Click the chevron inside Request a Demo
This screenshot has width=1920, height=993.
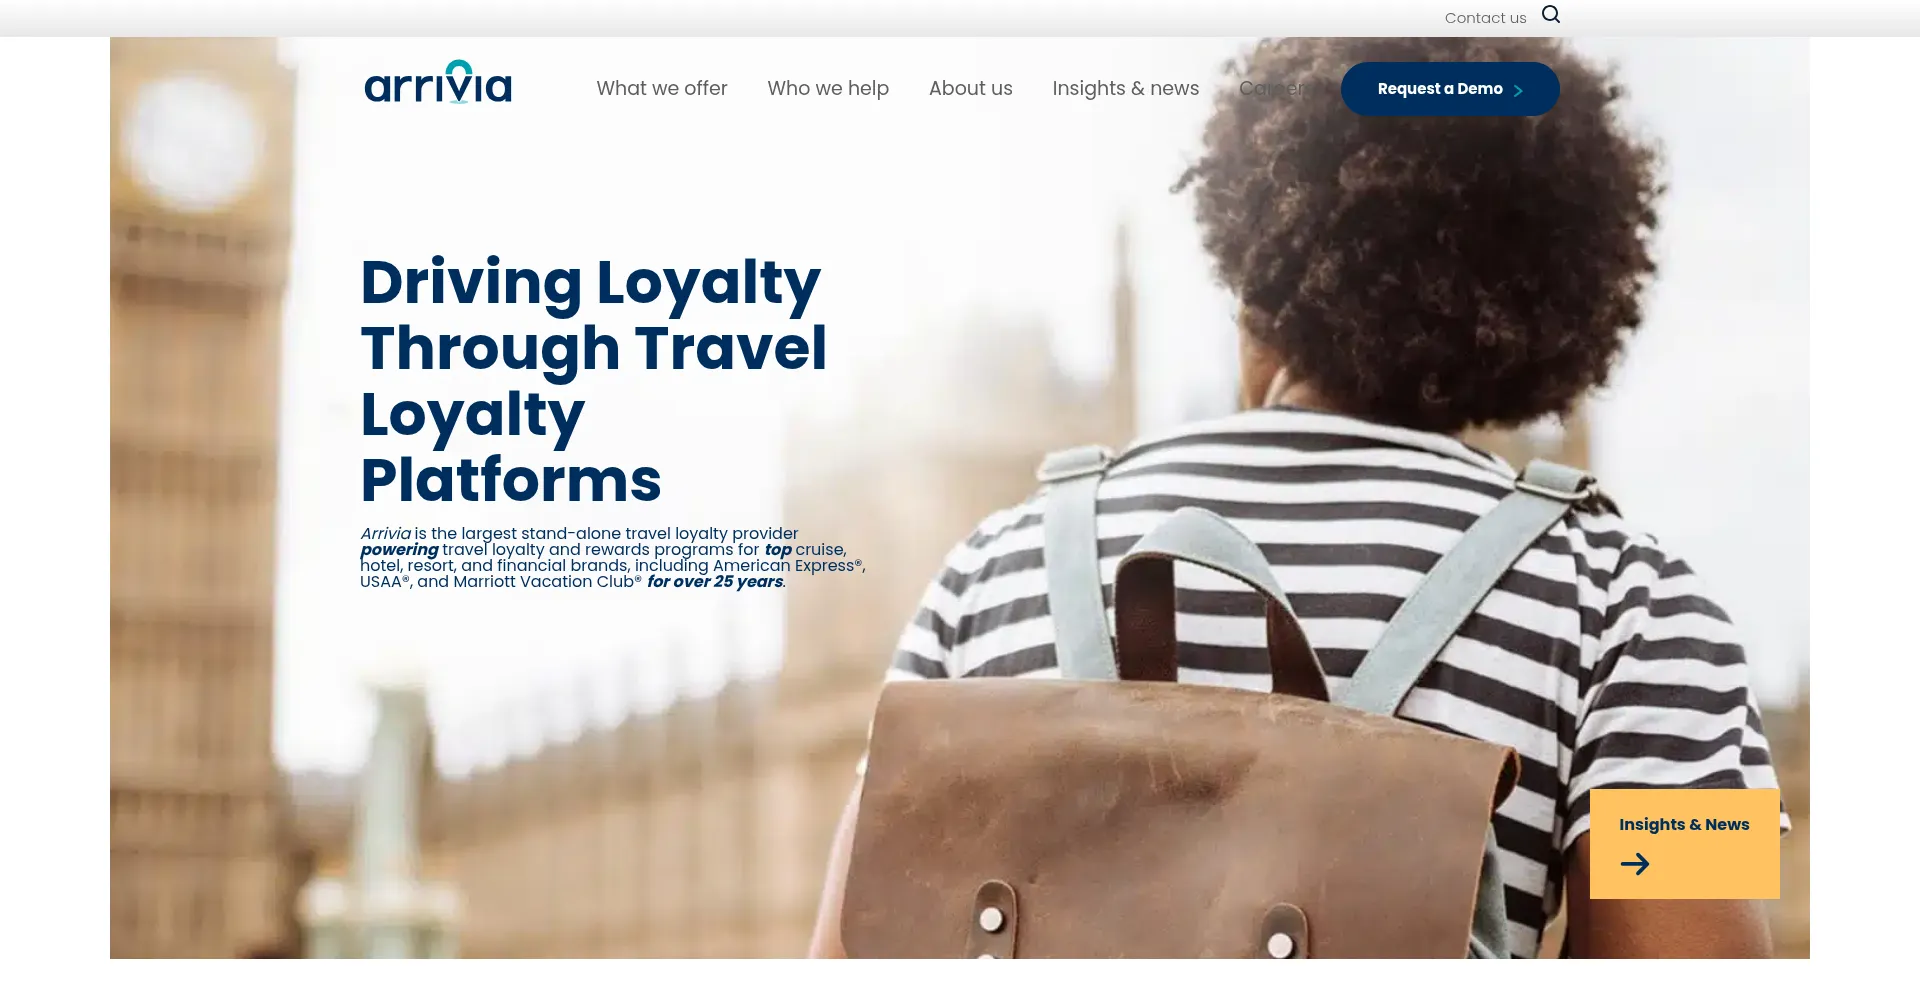(1518, 90)
